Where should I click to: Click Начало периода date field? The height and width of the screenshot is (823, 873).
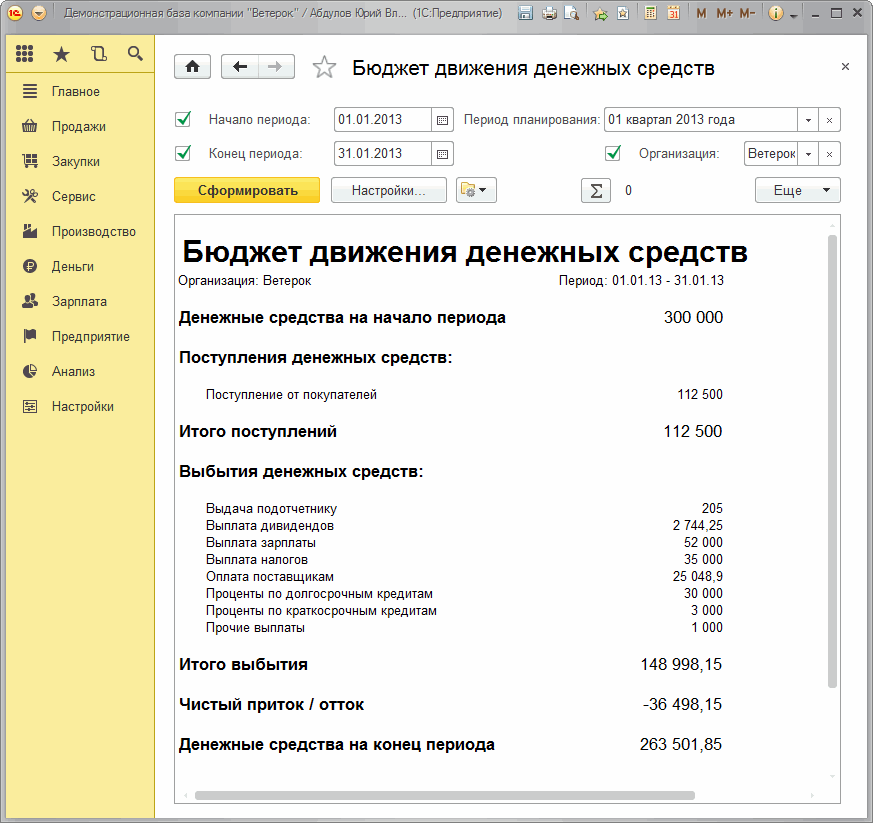pos(382,120)
